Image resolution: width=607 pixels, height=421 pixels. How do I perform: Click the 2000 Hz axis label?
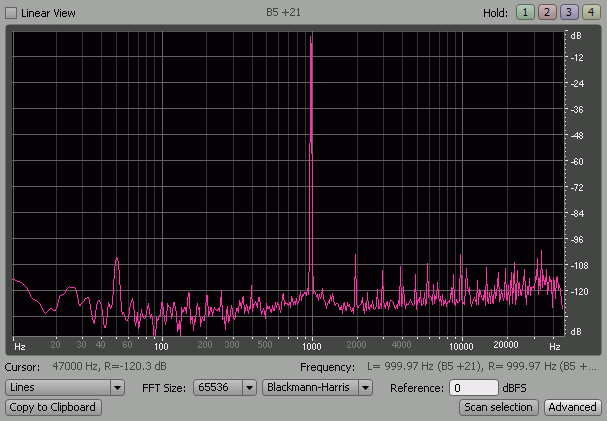click(x=356, y=345)
